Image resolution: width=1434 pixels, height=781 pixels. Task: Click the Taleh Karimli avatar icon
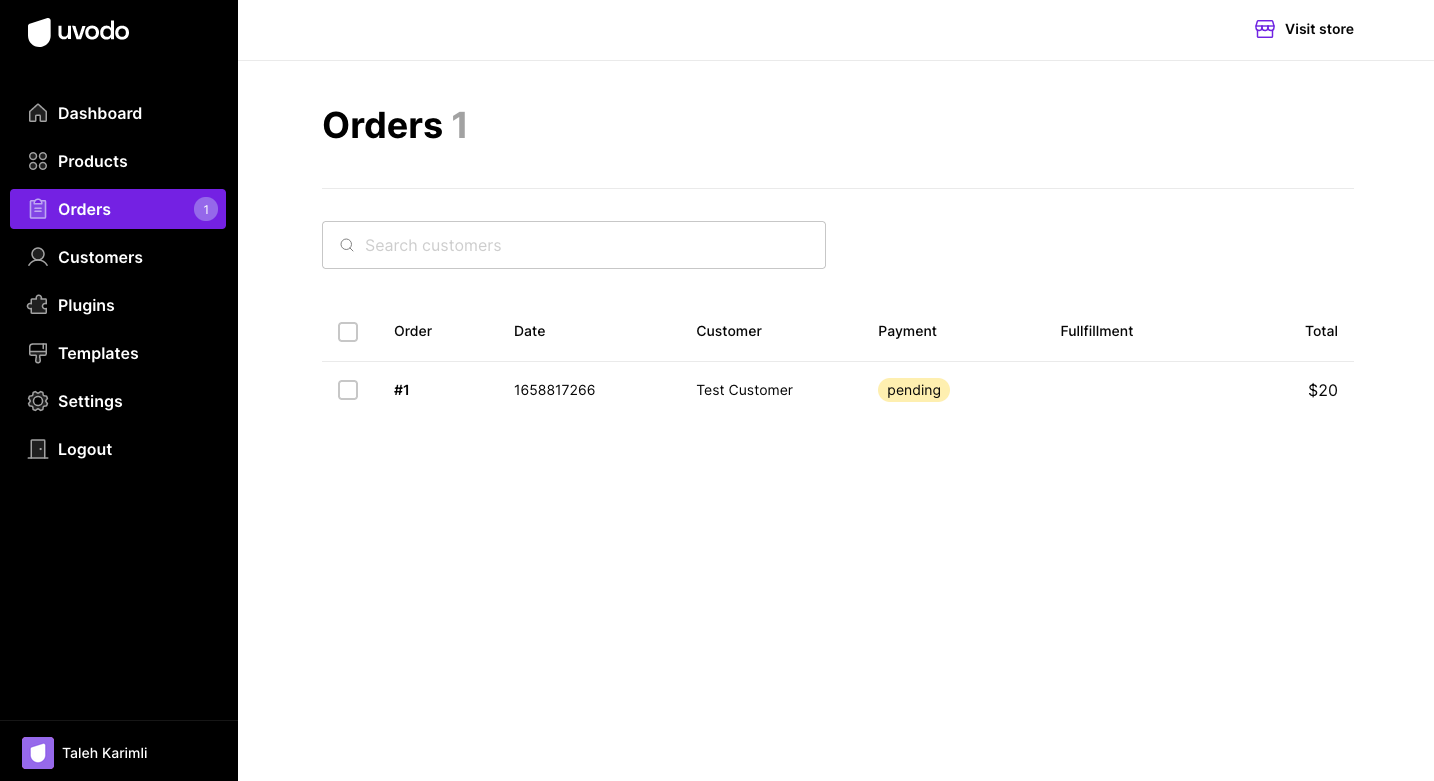[38, 753]
